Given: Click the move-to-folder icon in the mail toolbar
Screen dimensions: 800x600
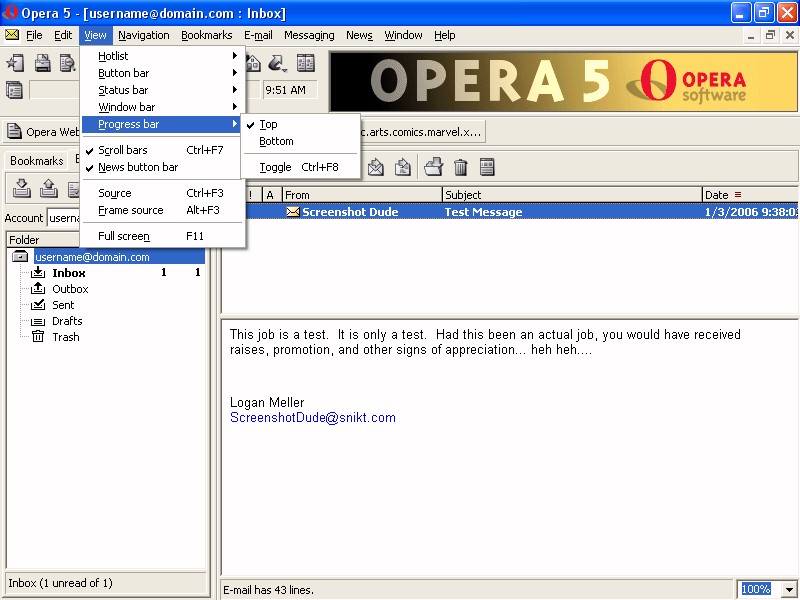Looking at the screenshot, I should click(x=434, y=167).
